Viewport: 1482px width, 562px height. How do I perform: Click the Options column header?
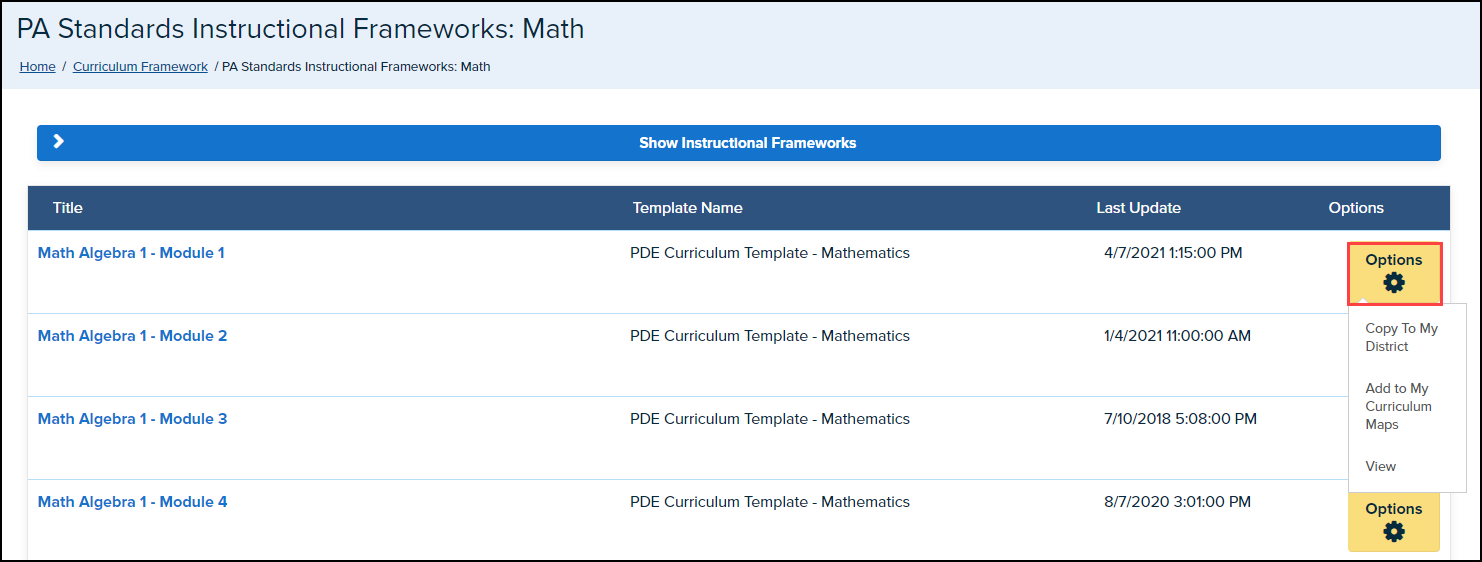click(x=1356, y=208)
